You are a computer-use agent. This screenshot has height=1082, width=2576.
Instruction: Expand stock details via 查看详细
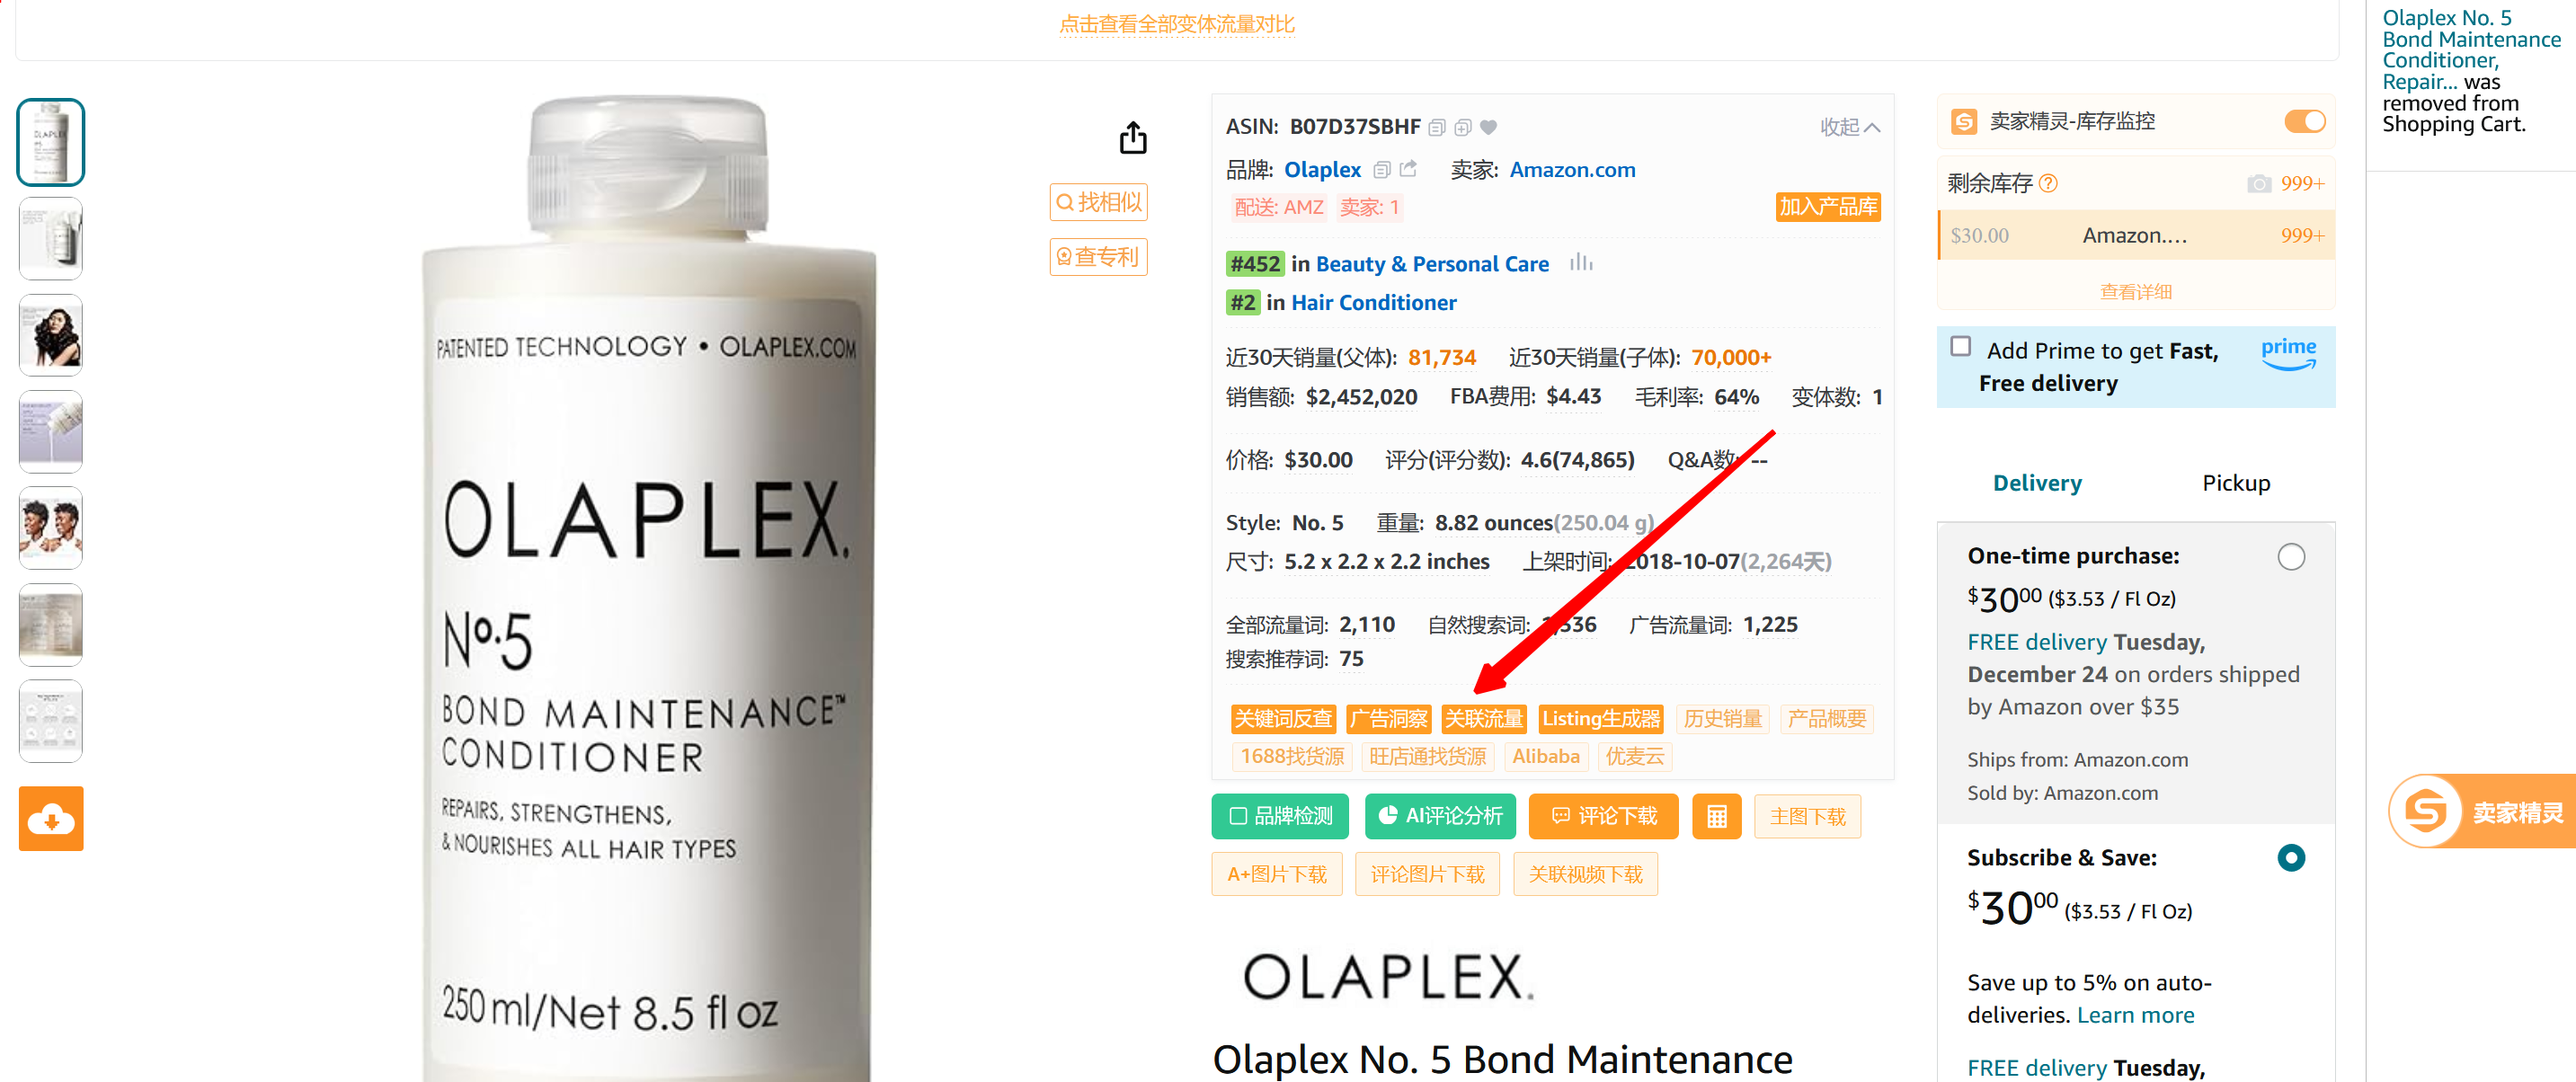pyautogui.click(x=2135, y=292)
